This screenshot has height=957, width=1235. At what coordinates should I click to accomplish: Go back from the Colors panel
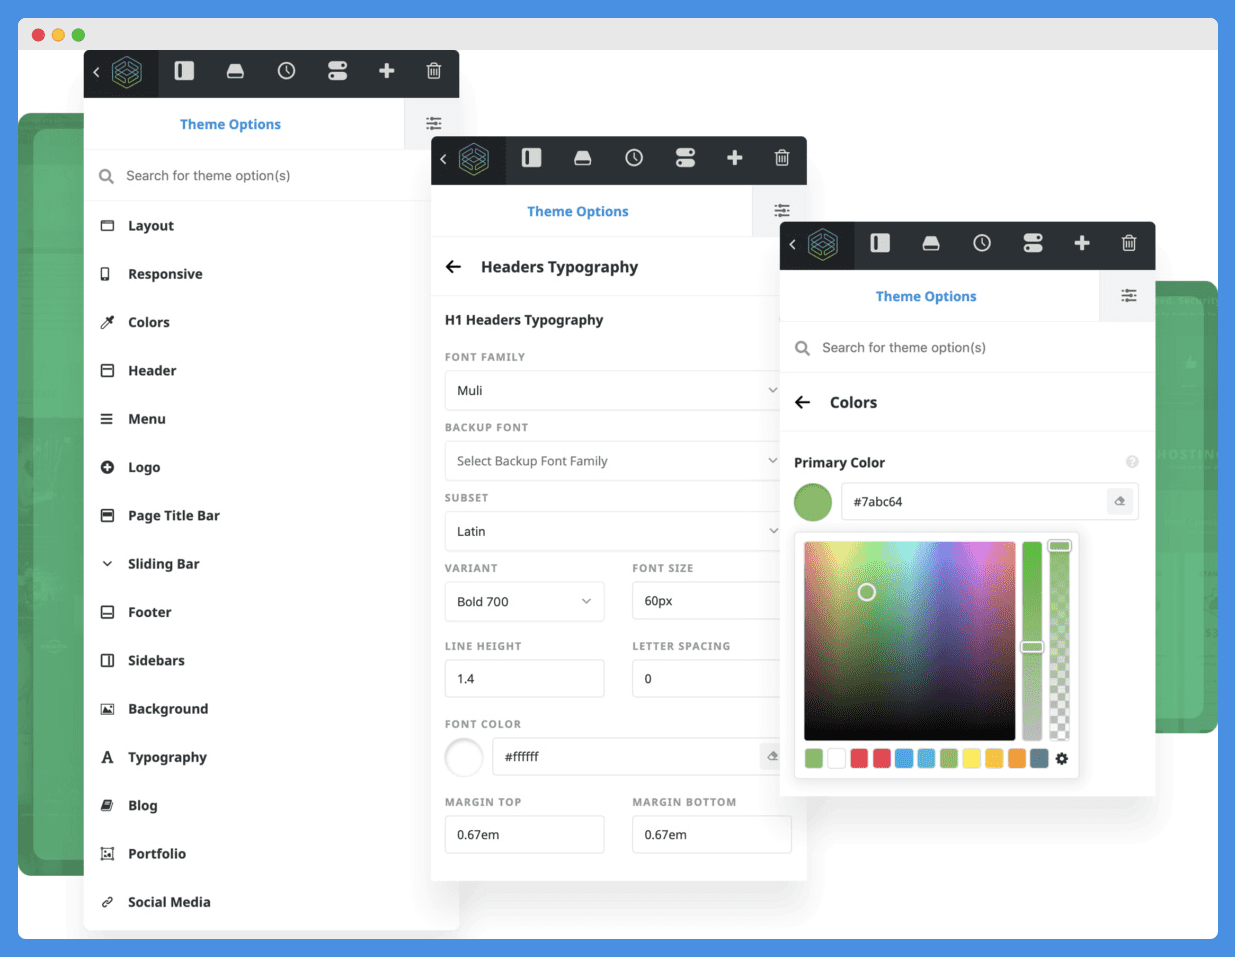tap(801, 402)
